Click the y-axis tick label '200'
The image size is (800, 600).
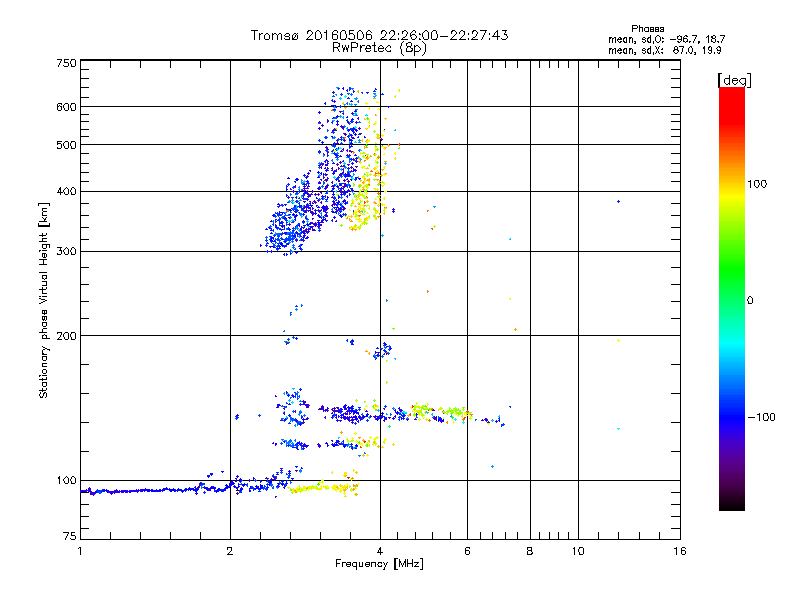tap(66, 336)
